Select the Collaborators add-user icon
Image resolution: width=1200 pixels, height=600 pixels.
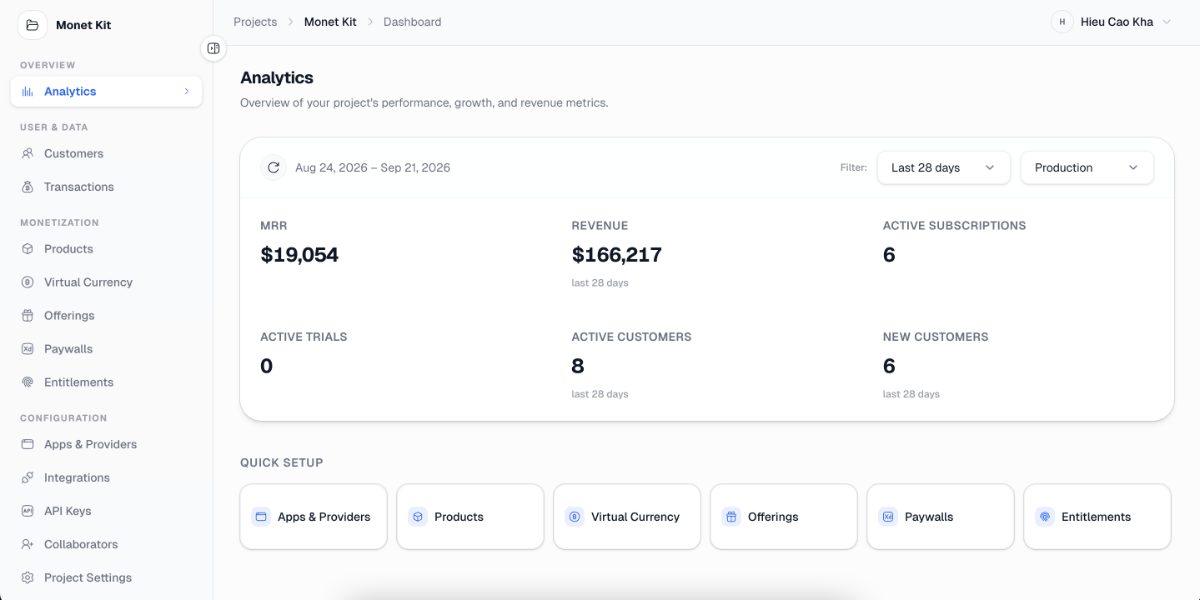pyautogui.click(x=28, y=544)
